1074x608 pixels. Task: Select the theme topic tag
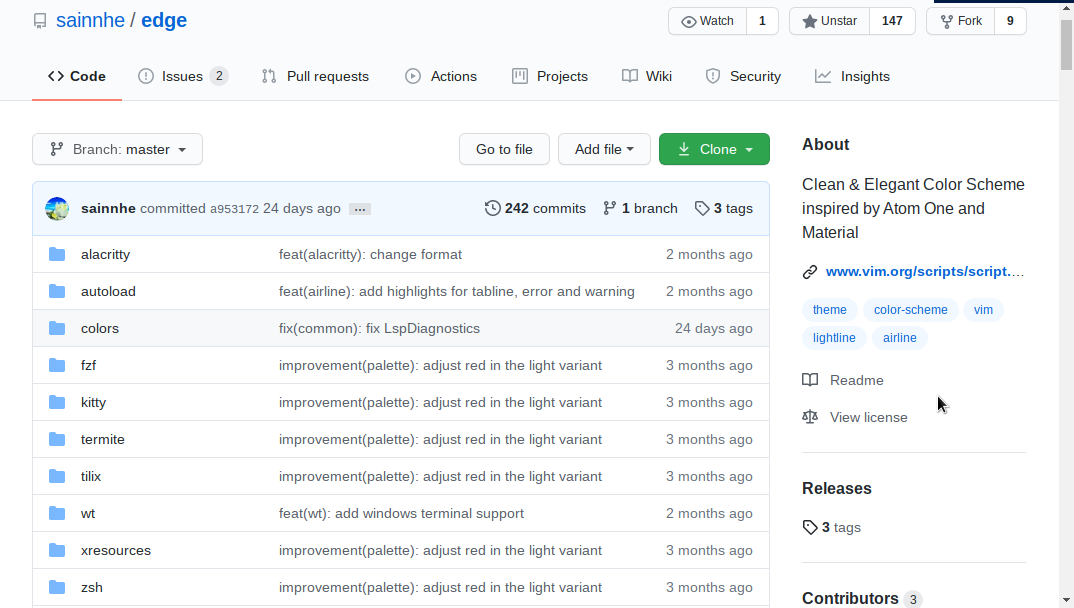coord(829,310)
